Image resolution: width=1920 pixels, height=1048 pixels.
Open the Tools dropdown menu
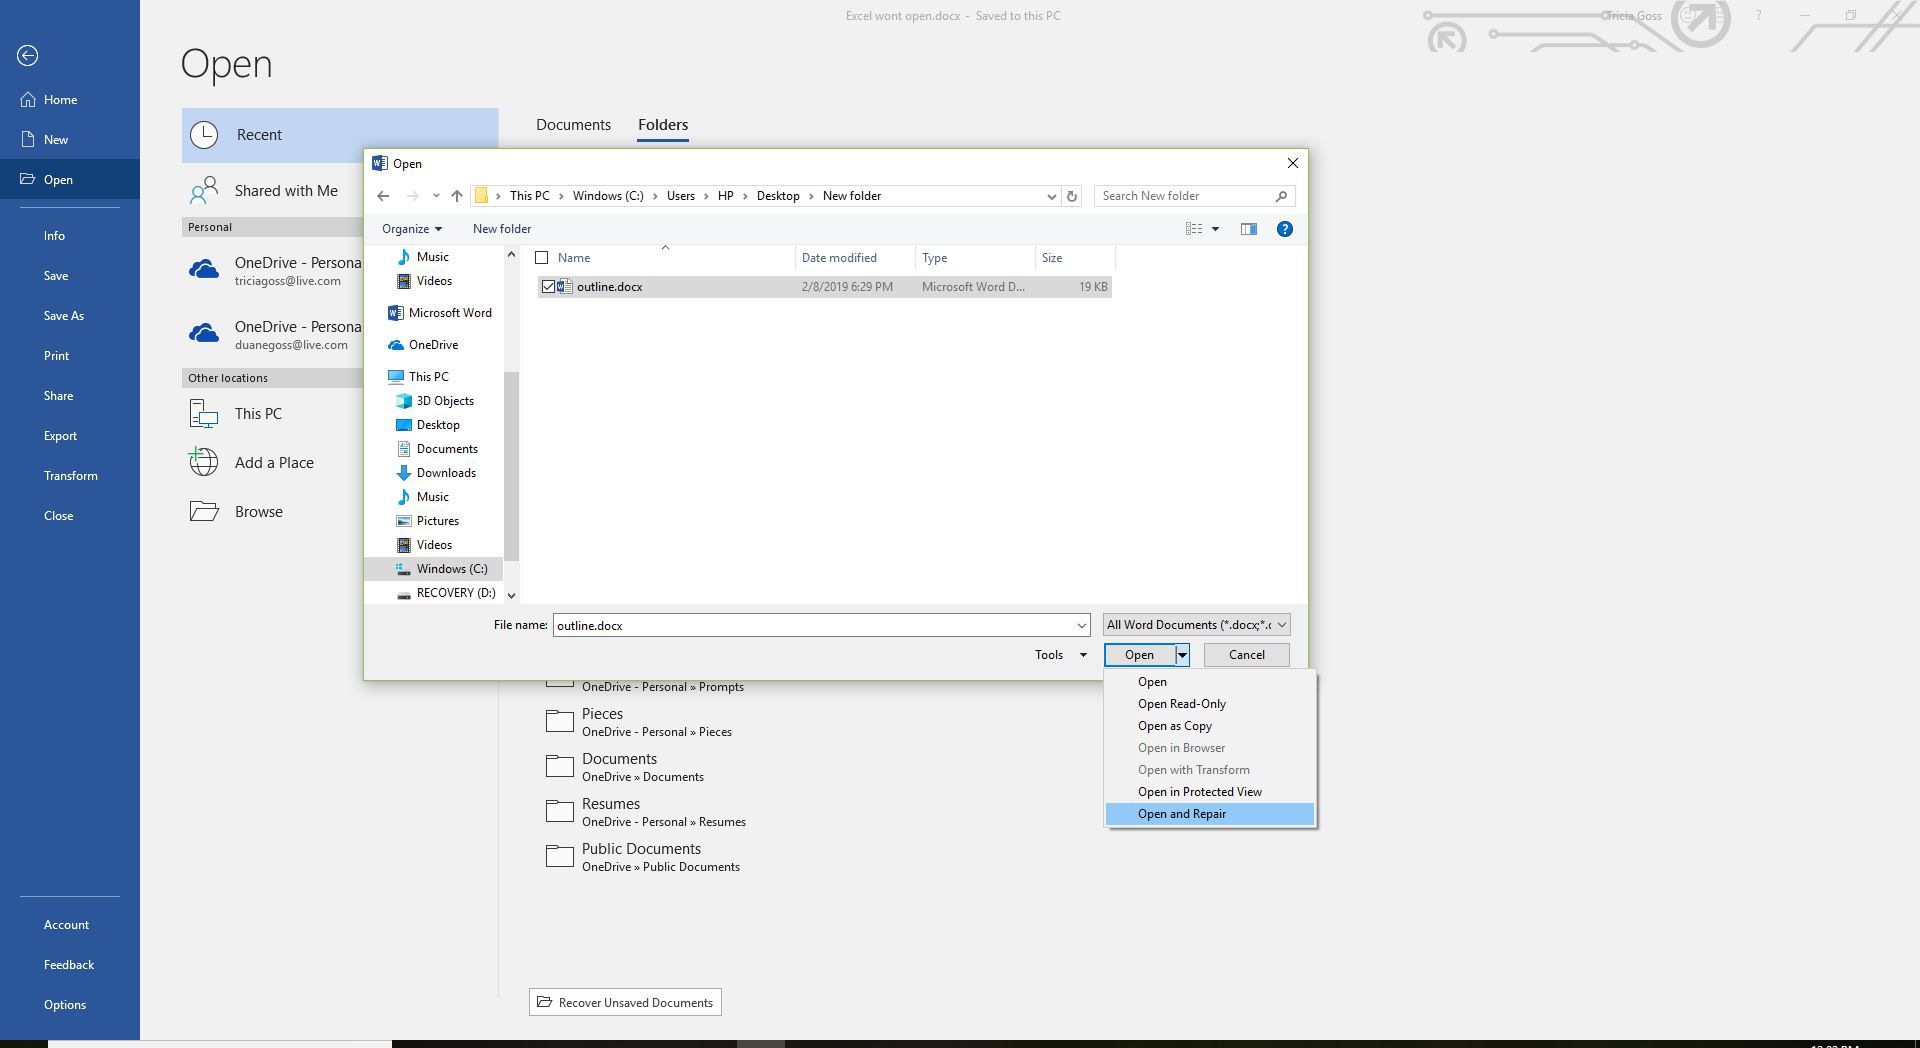[1060, 655]
